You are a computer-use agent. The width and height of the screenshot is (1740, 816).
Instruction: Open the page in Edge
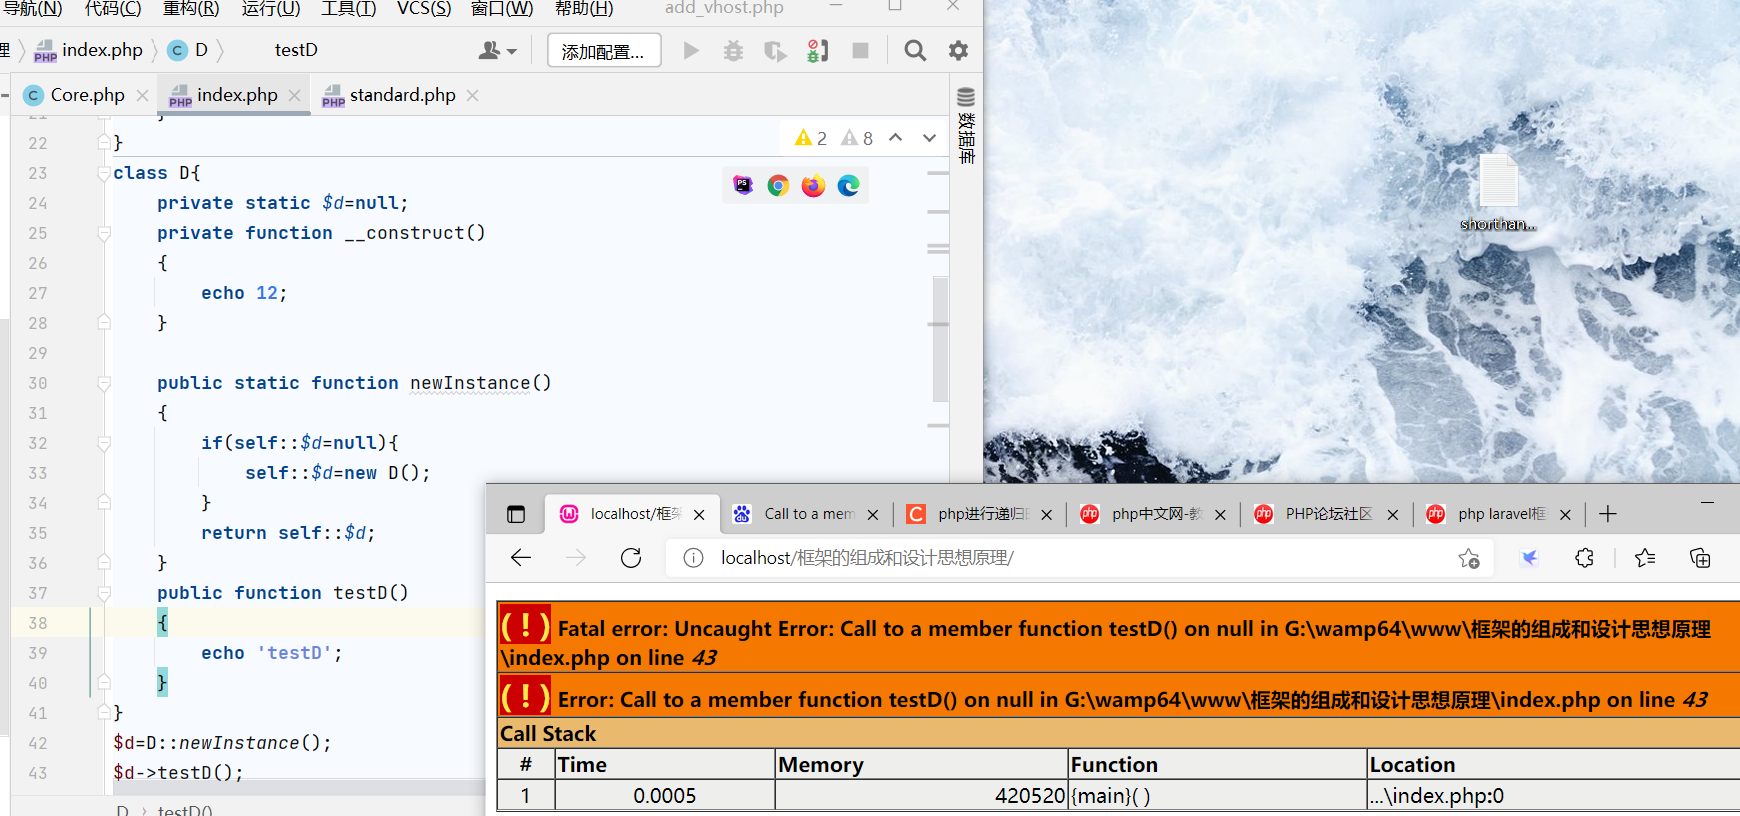[x=848, y=185]
